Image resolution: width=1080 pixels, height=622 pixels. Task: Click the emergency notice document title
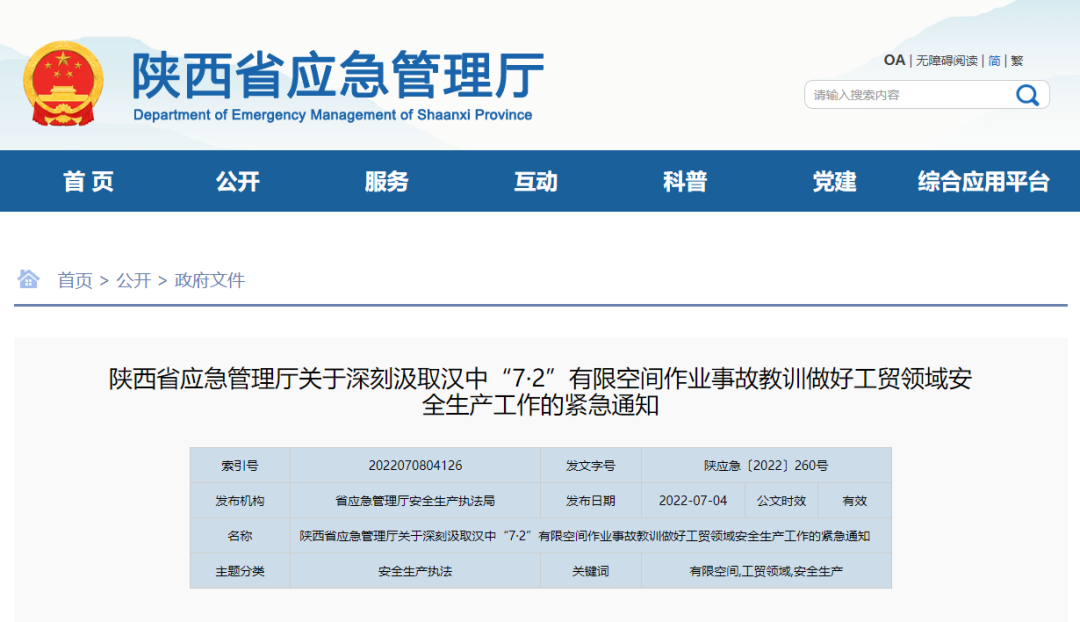point(540,390)
